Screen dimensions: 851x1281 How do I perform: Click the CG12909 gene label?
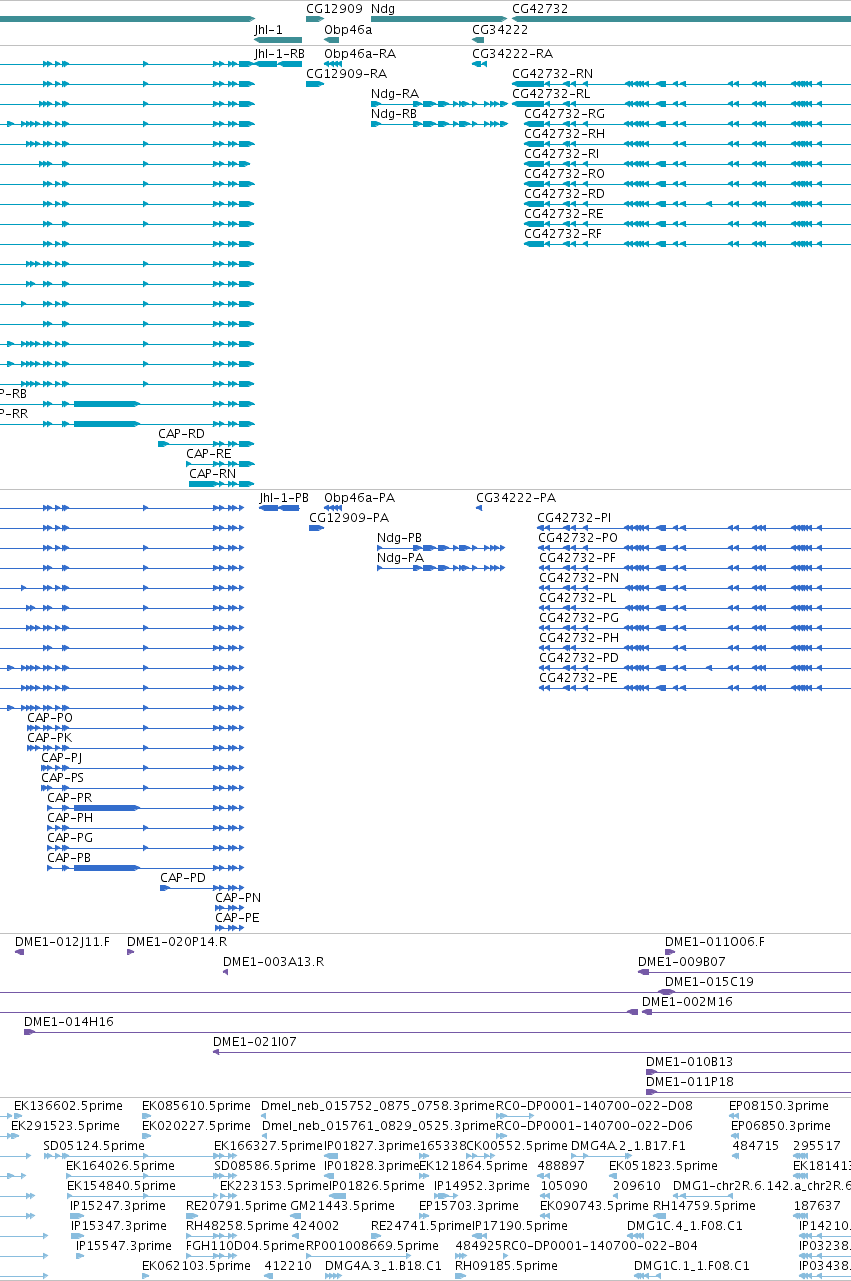[x=334, y=8]
